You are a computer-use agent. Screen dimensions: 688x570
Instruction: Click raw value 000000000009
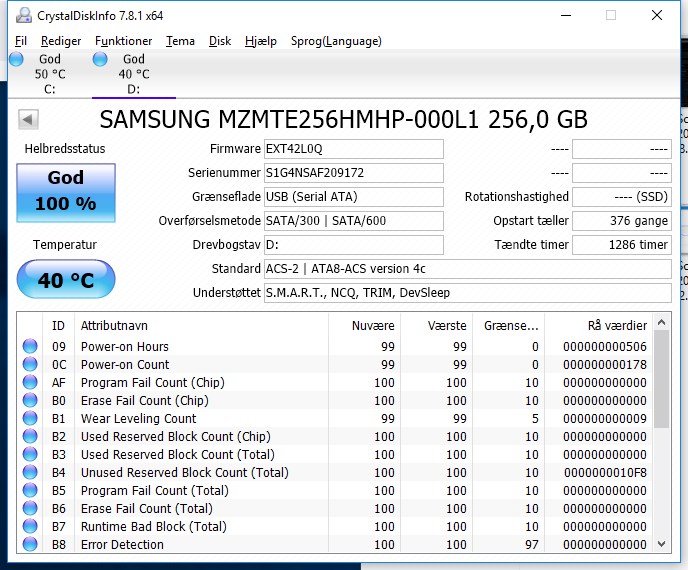click(x=605, y=419)
